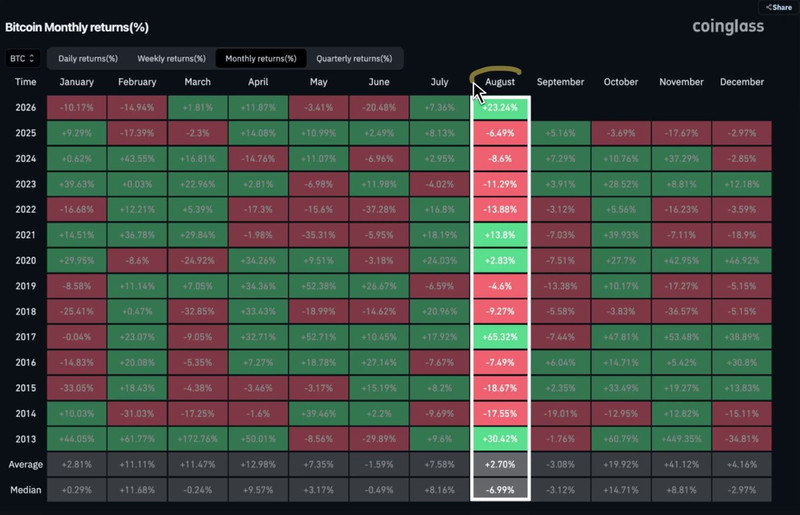Image resolution: width=800 pixels, height=515 pixels.
Task: Select the August Median -6.99% cell
Action: pos(500,490)
